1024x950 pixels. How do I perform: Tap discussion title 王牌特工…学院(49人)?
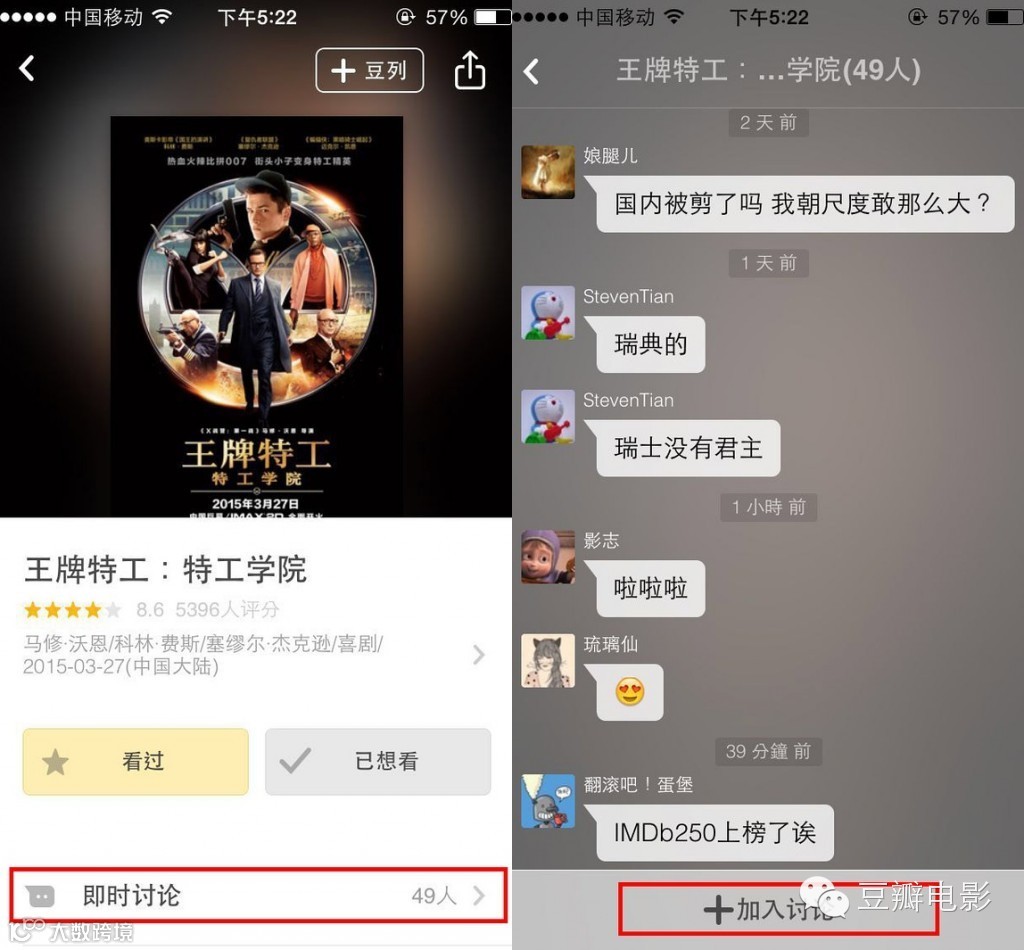click(769, 70)
